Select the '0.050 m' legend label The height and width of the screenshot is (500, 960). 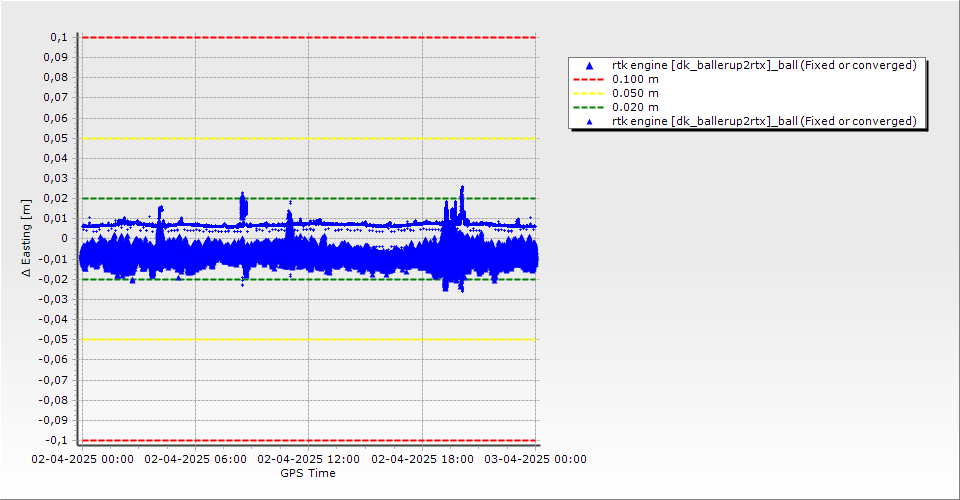coord(636,94)
